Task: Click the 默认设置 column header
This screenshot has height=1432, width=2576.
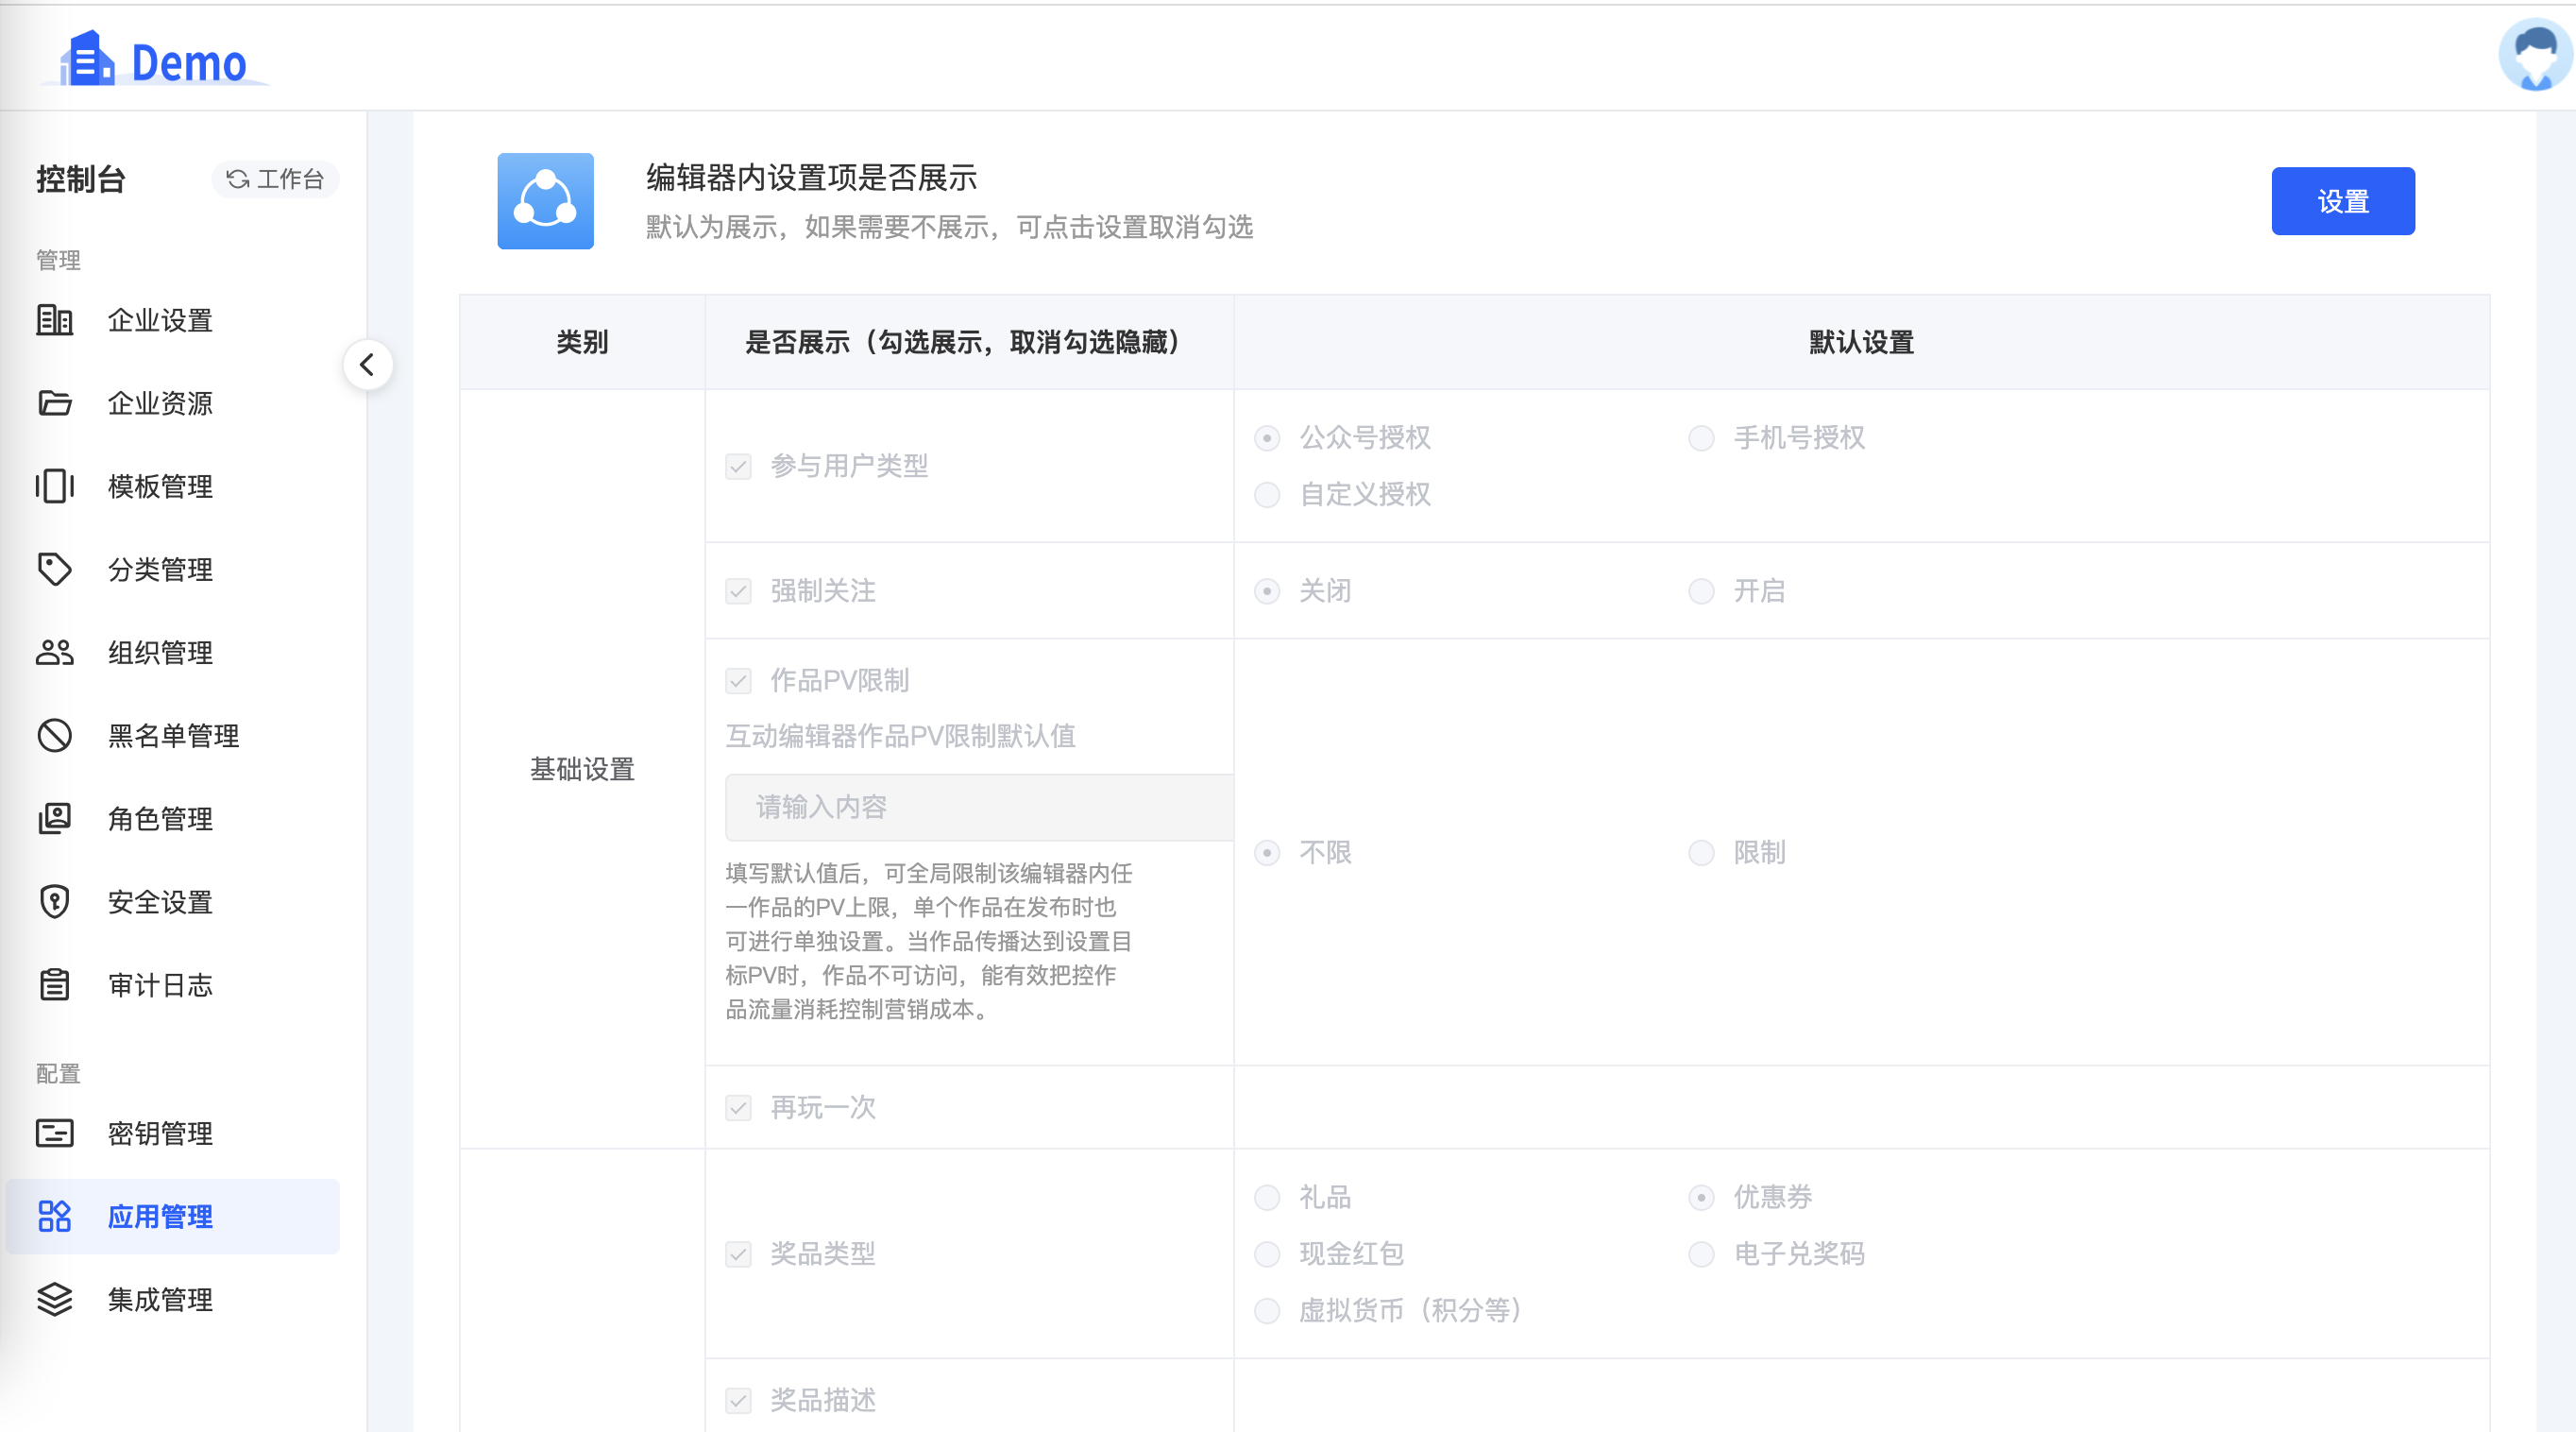Action: pyautogui.click(x=1861, y=342)
